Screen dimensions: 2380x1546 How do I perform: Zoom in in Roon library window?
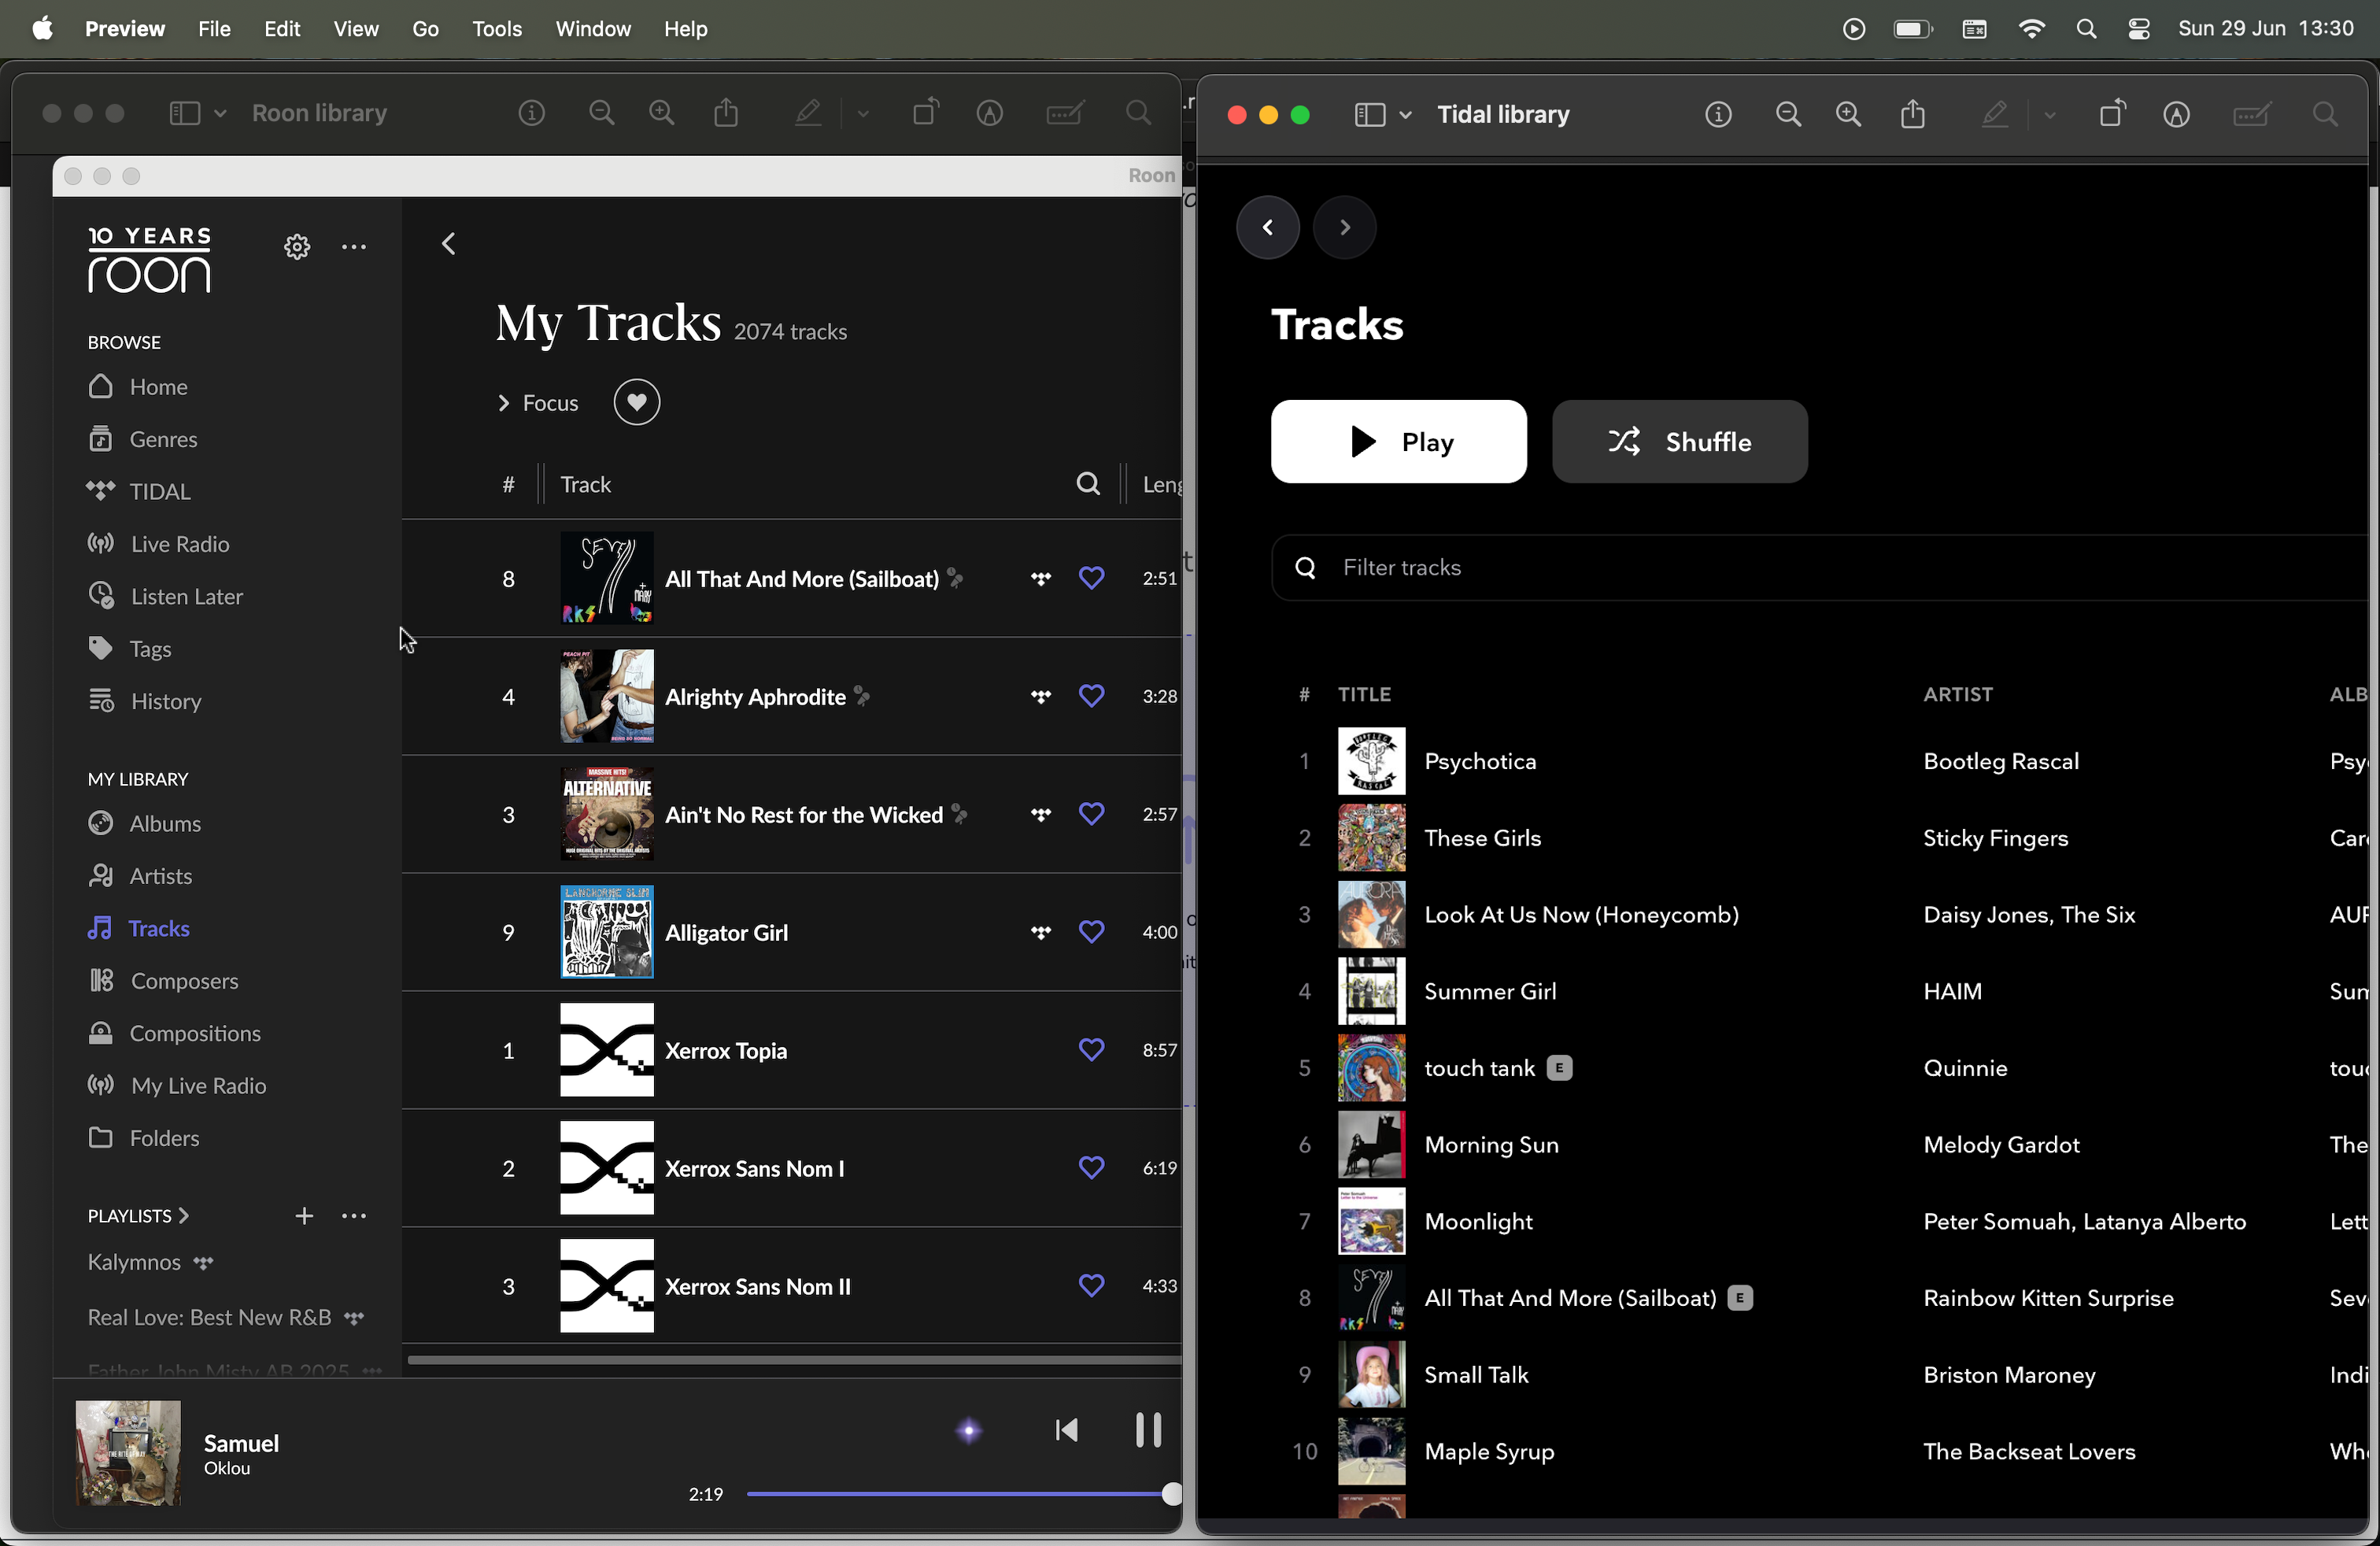coord(661,113)
